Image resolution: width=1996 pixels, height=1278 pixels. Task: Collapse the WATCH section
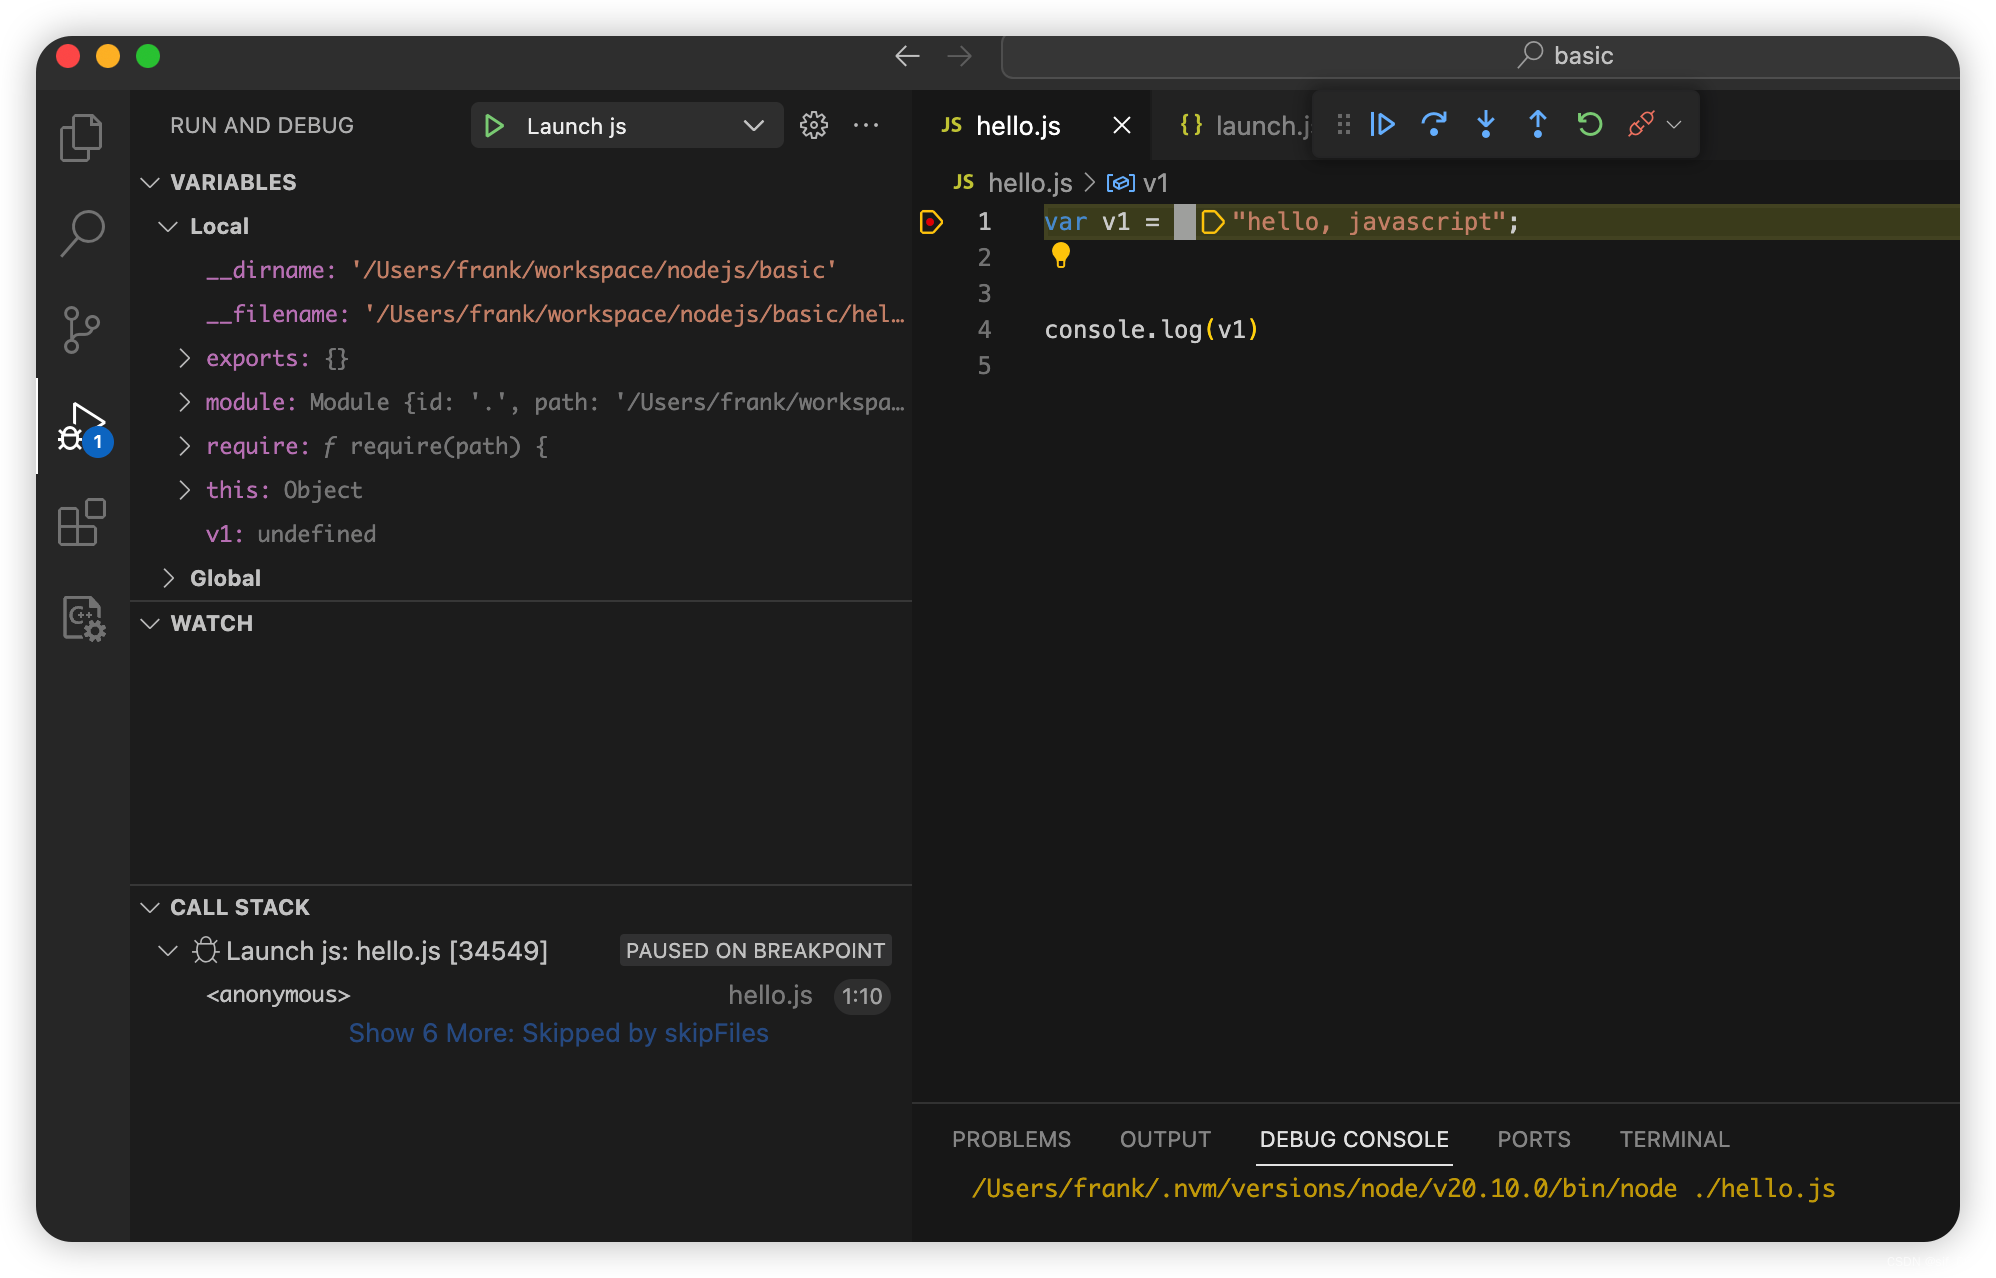click(x=150, y=623)
